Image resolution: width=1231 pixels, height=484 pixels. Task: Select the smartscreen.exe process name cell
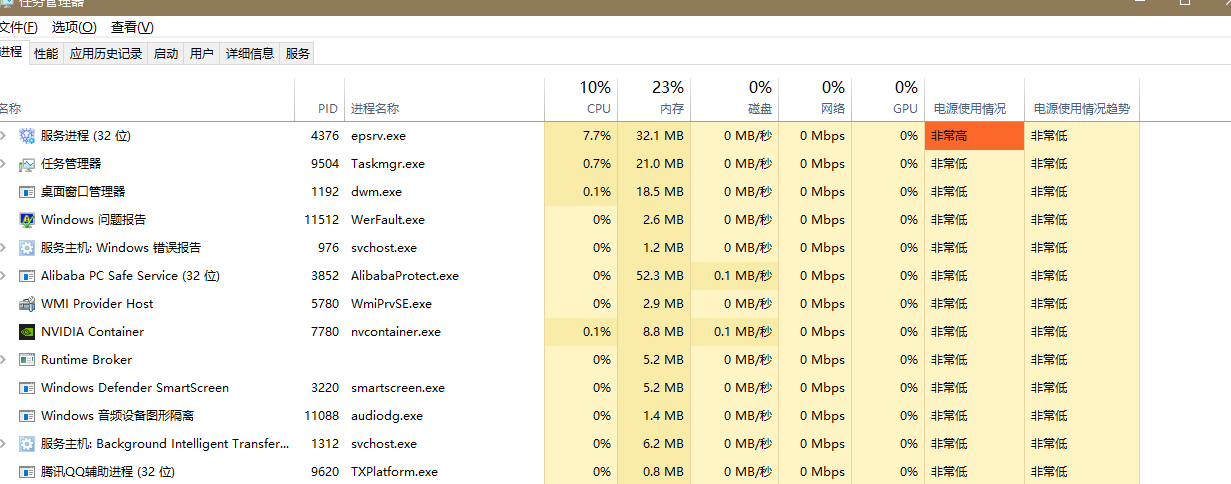(445, 388)
